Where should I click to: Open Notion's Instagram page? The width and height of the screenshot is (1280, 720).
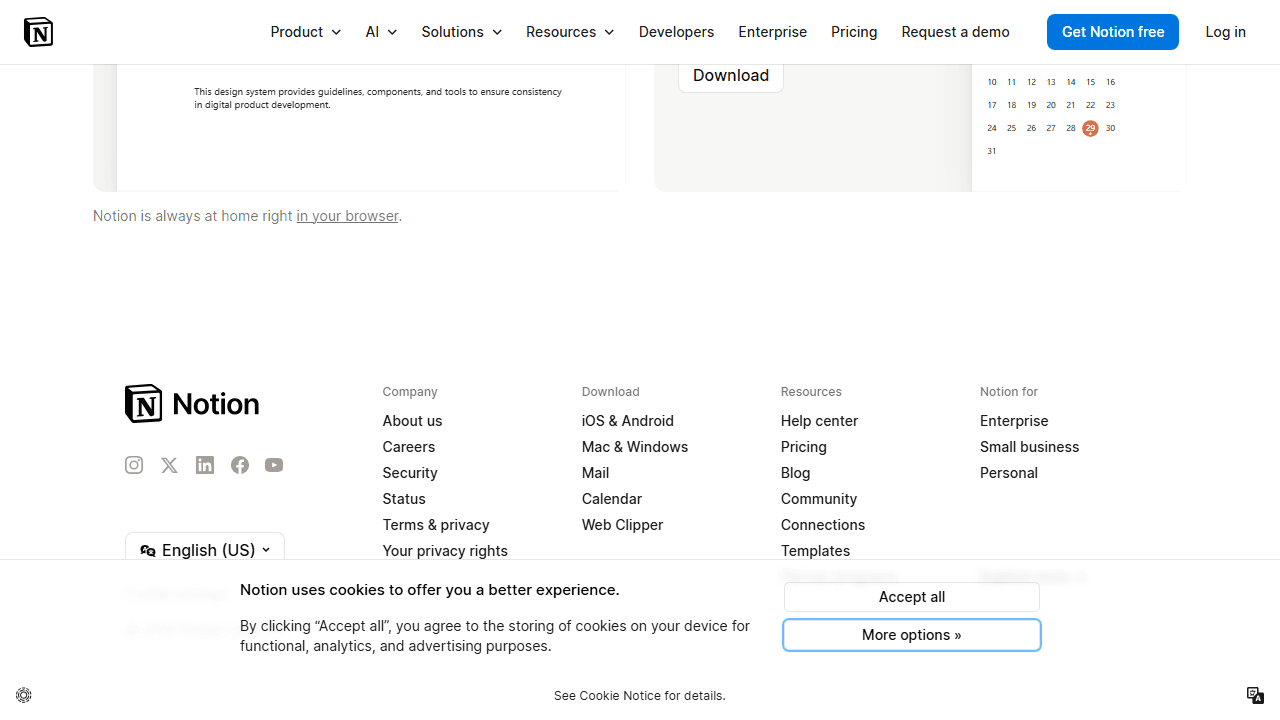point(134,465)
